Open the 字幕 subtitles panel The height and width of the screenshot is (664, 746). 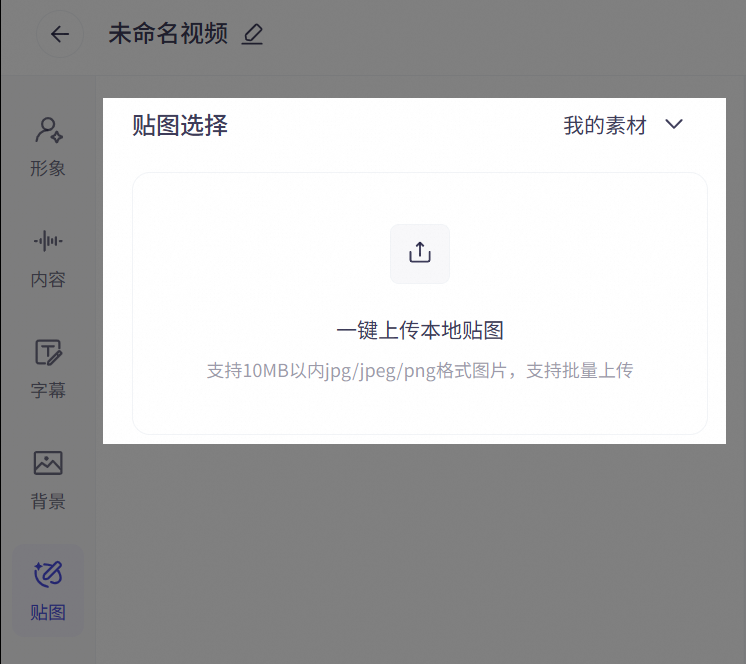pos(48,369)
